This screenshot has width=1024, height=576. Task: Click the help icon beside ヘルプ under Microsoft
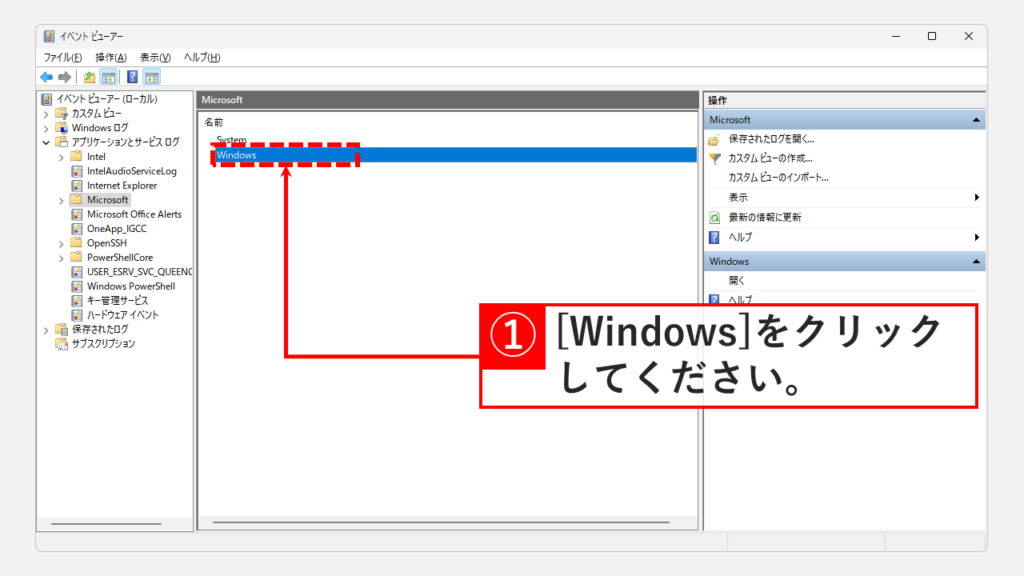point(714,237)
